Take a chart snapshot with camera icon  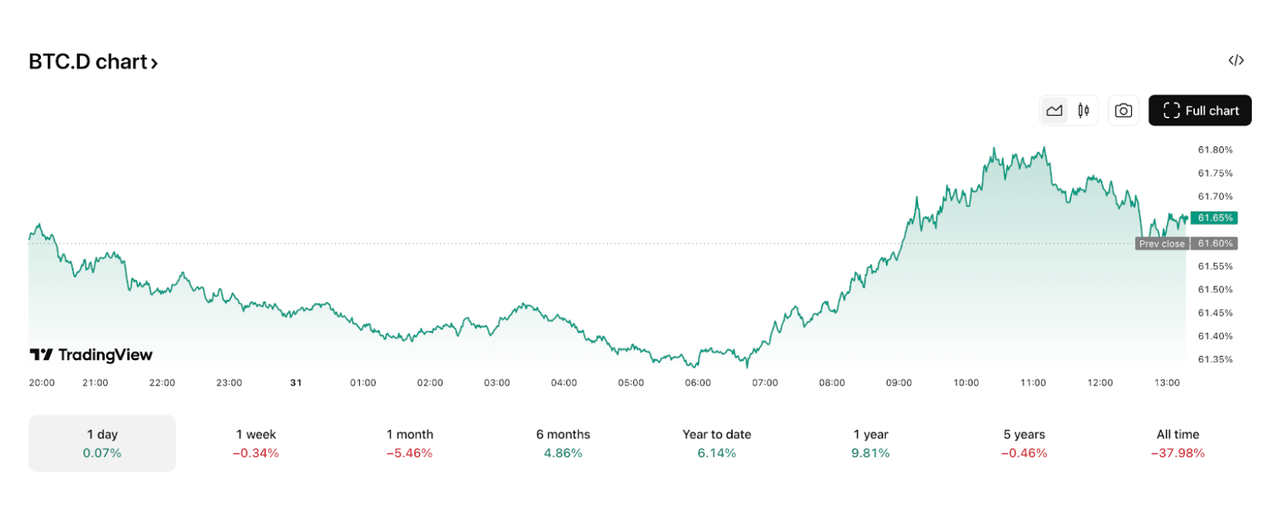coord(1123,111)
